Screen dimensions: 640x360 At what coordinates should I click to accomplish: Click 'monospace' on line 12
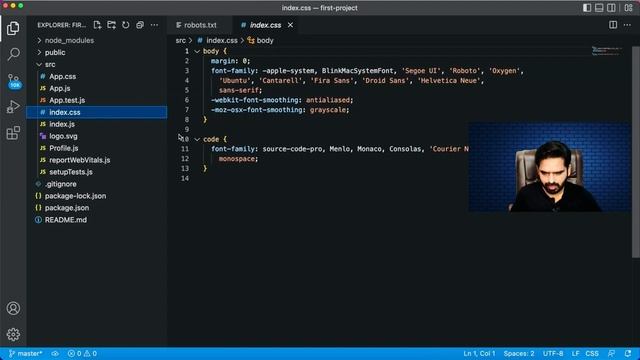coord(237,159)
